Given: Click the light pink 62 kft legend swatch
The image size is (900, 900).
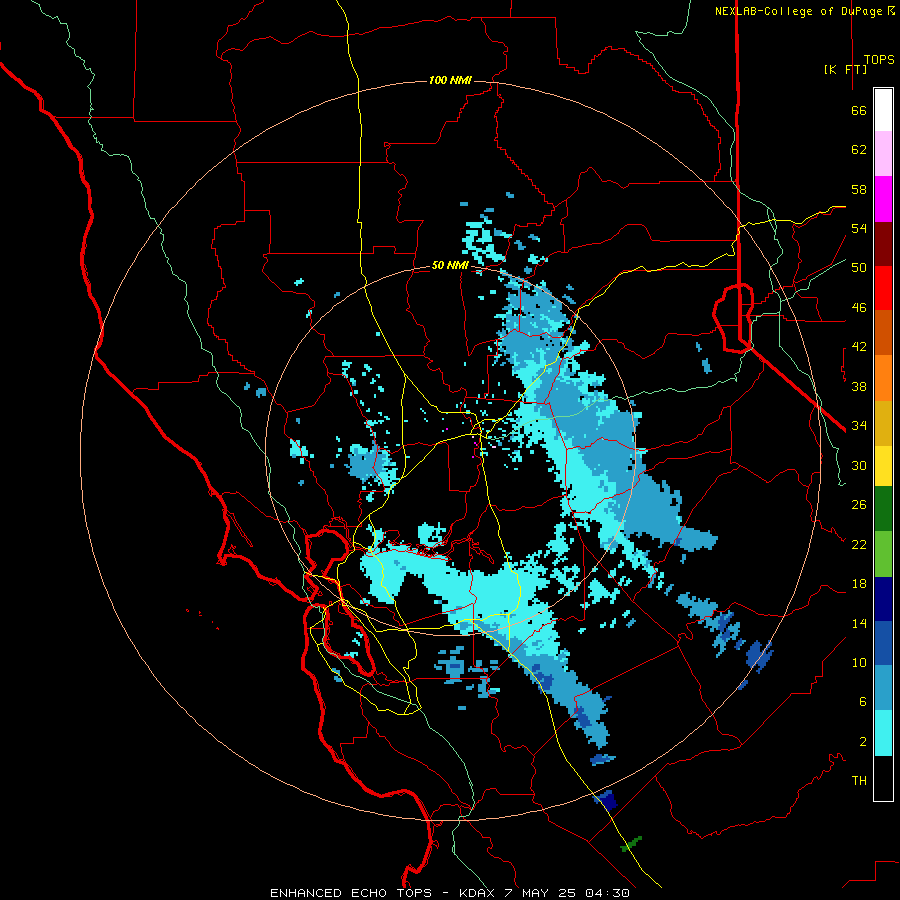Looking at the screenshot, I should (883, 153).
